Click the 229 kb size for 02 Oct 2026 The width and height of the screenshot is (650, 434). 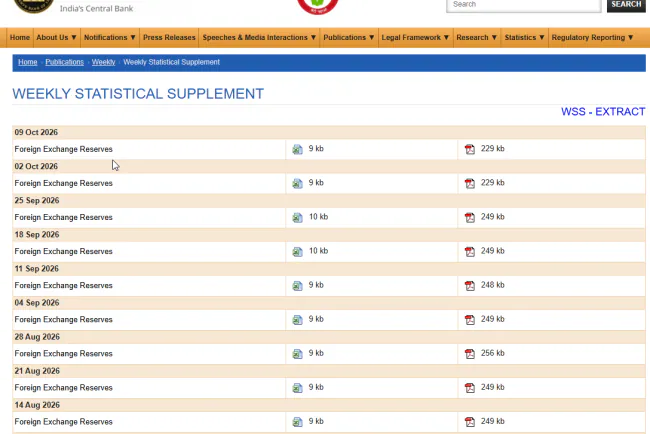tap(492, 183)
